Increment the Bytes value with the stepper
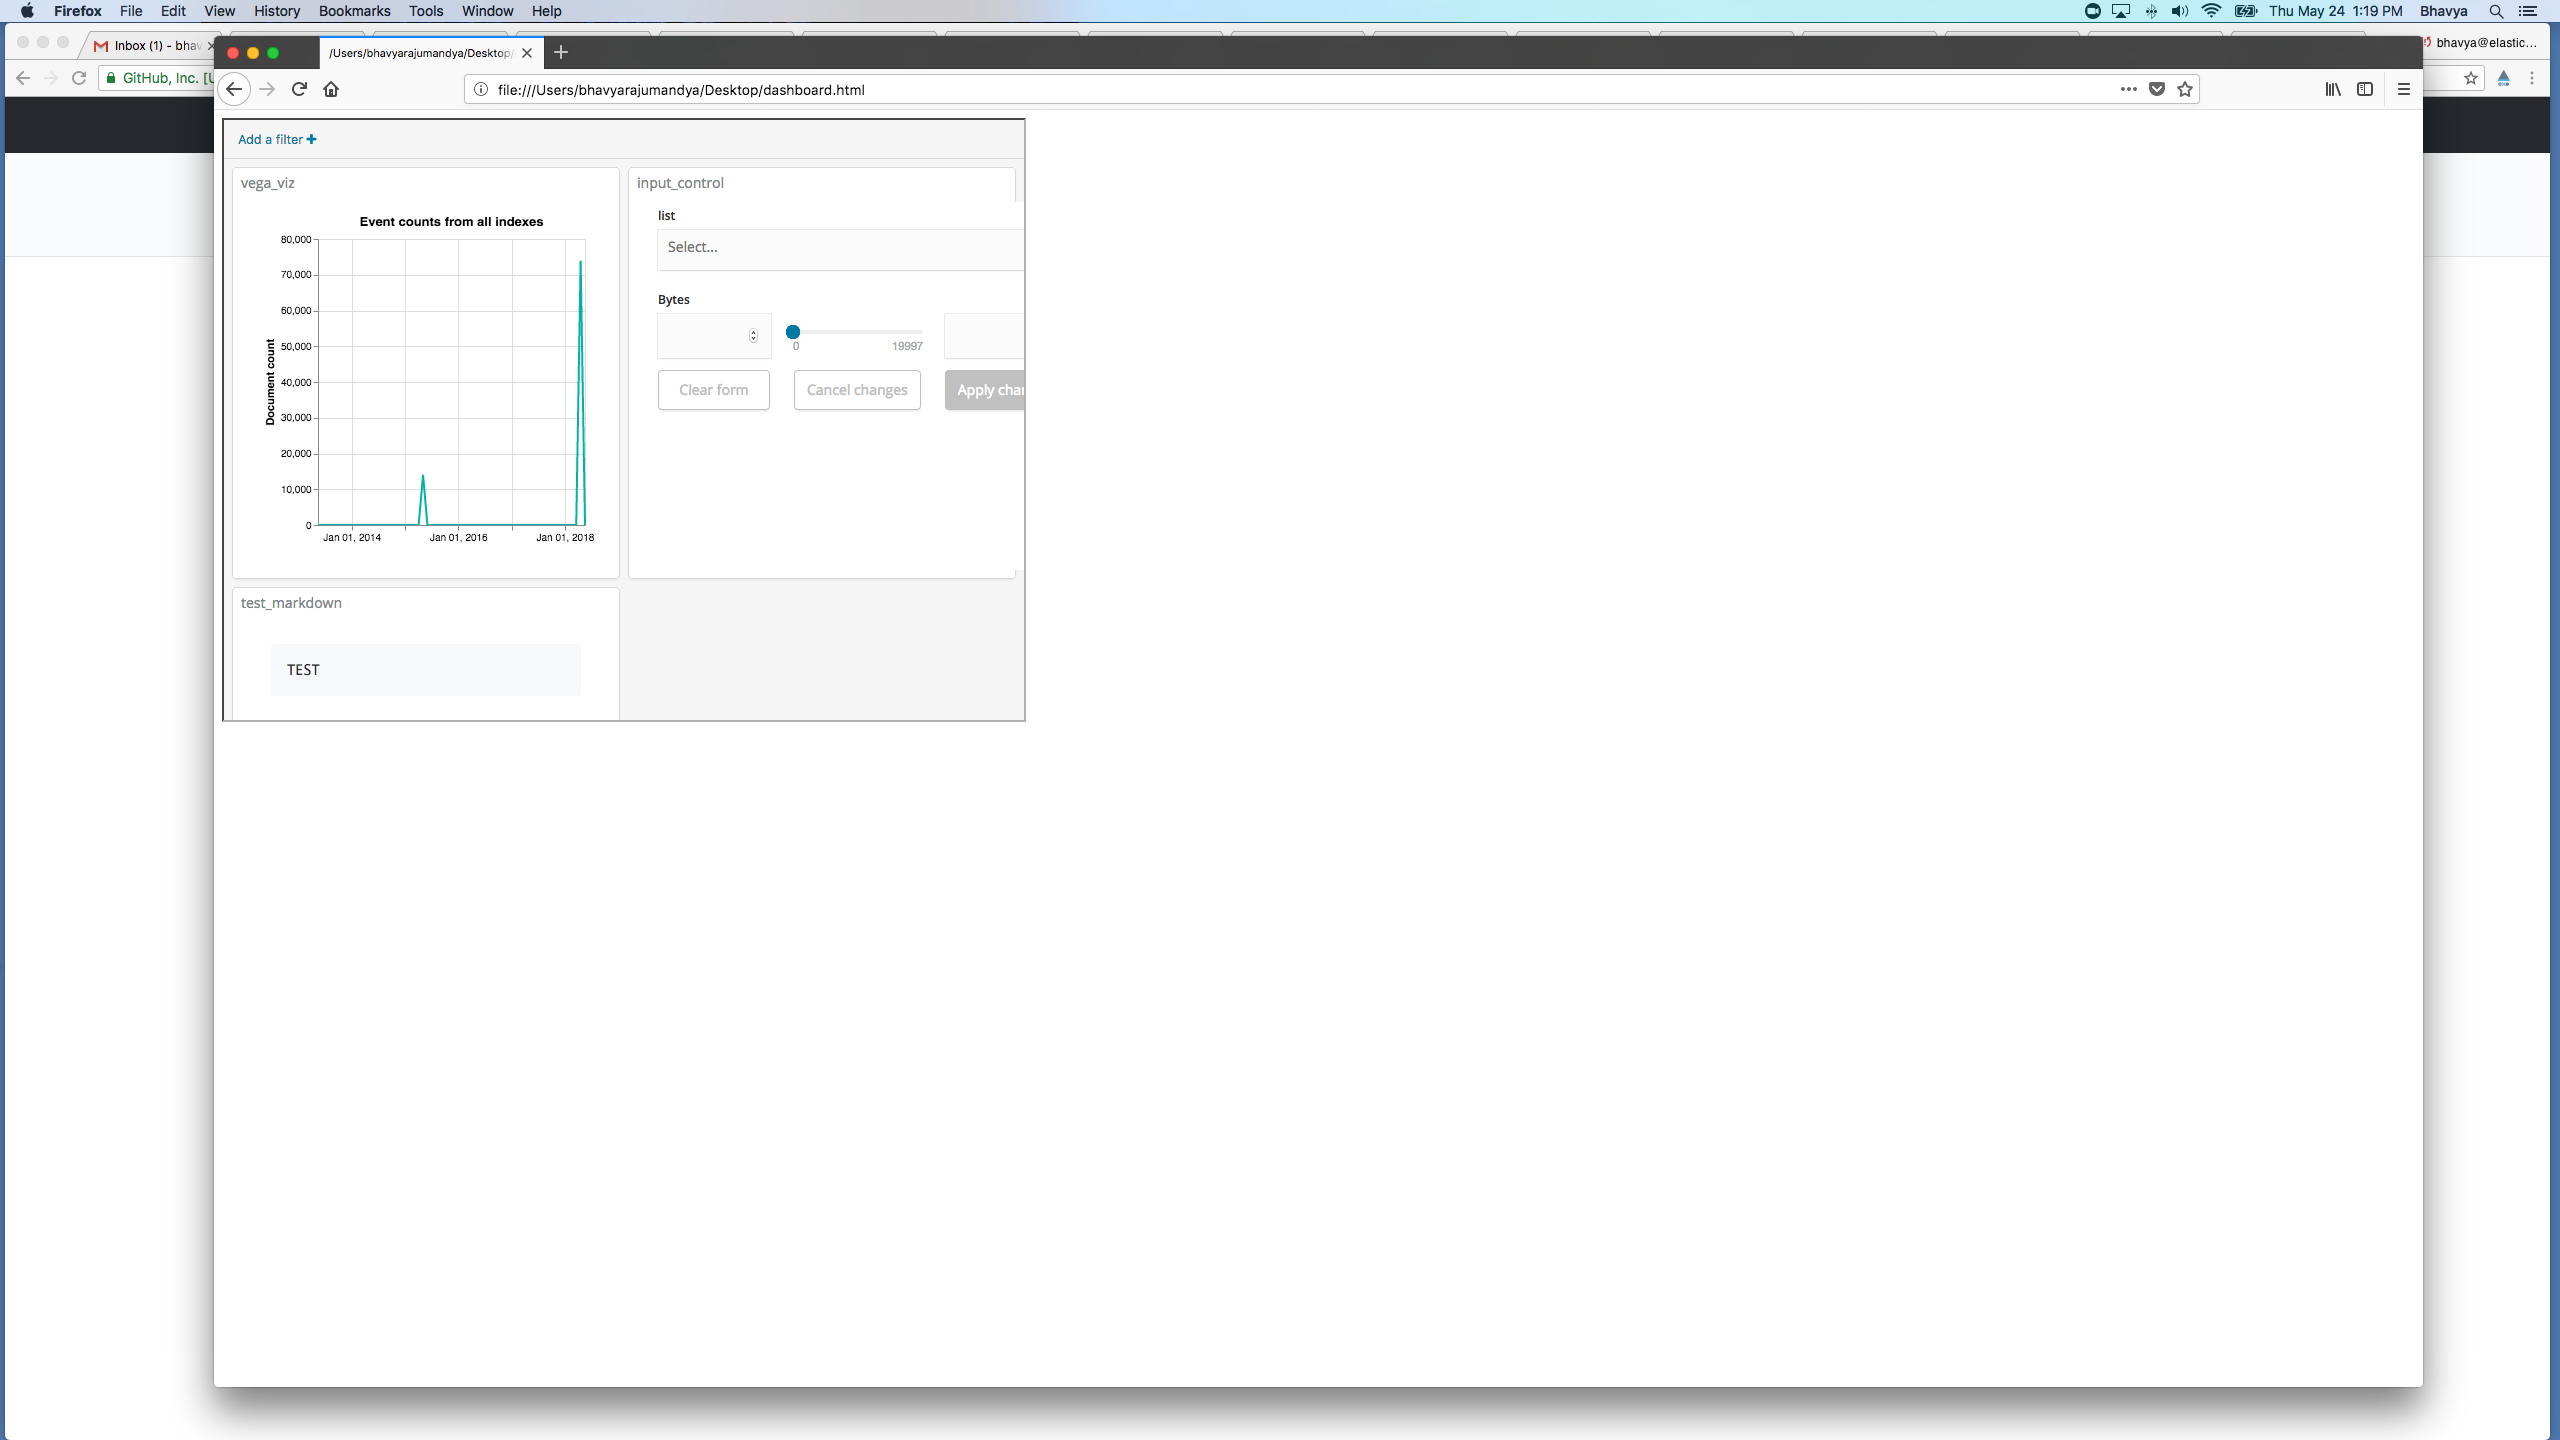This screenshot has height=1440, width=2560. coord(754,332)
